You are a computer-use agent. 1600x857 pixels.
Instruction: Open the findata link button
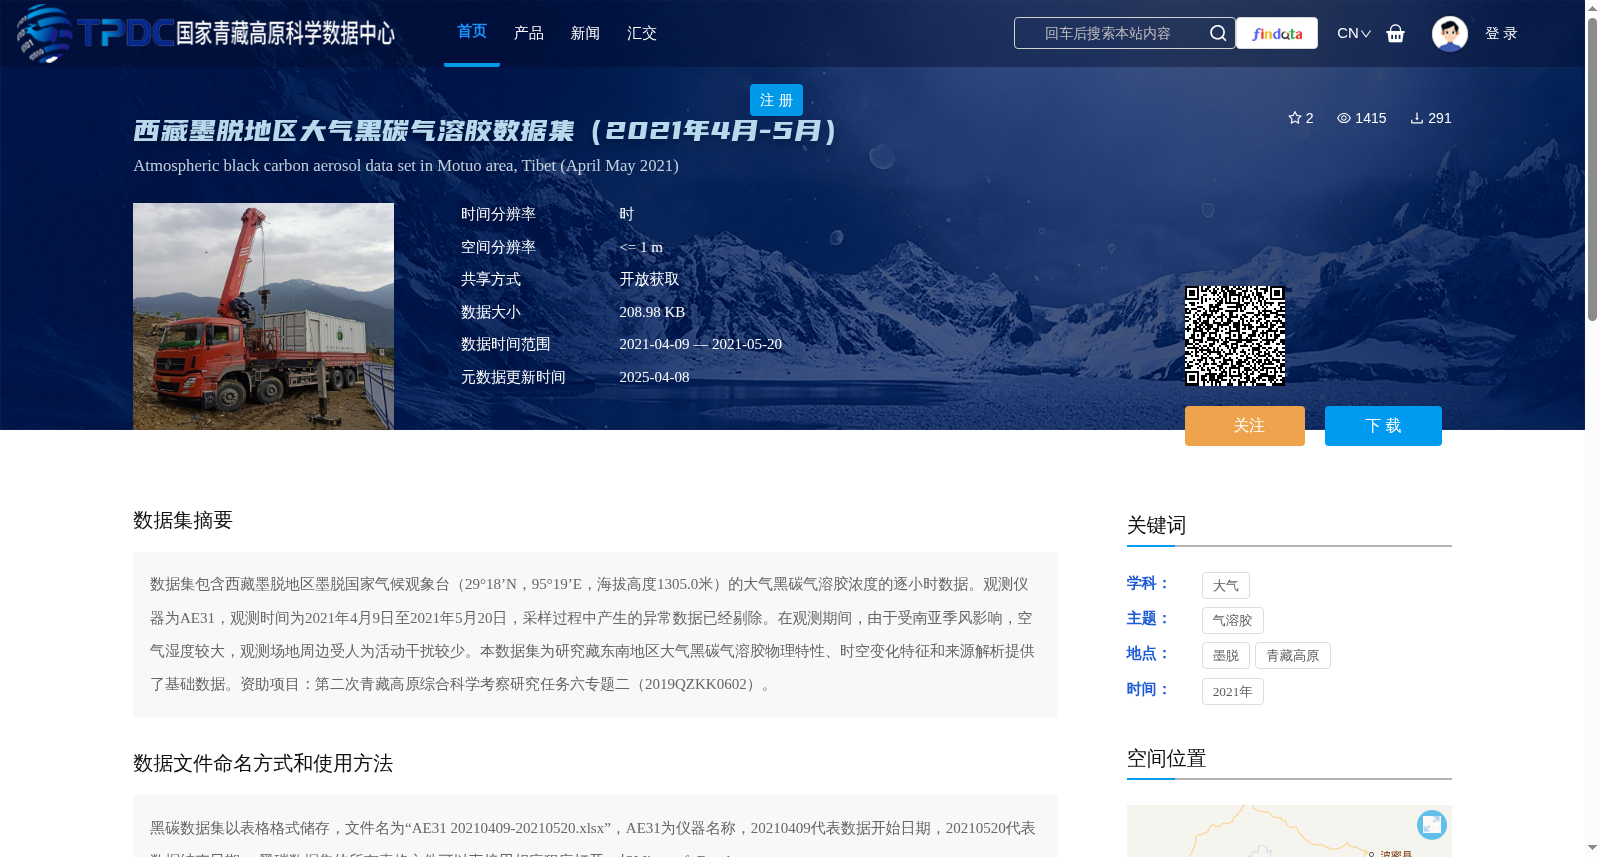pos(1277,33)
